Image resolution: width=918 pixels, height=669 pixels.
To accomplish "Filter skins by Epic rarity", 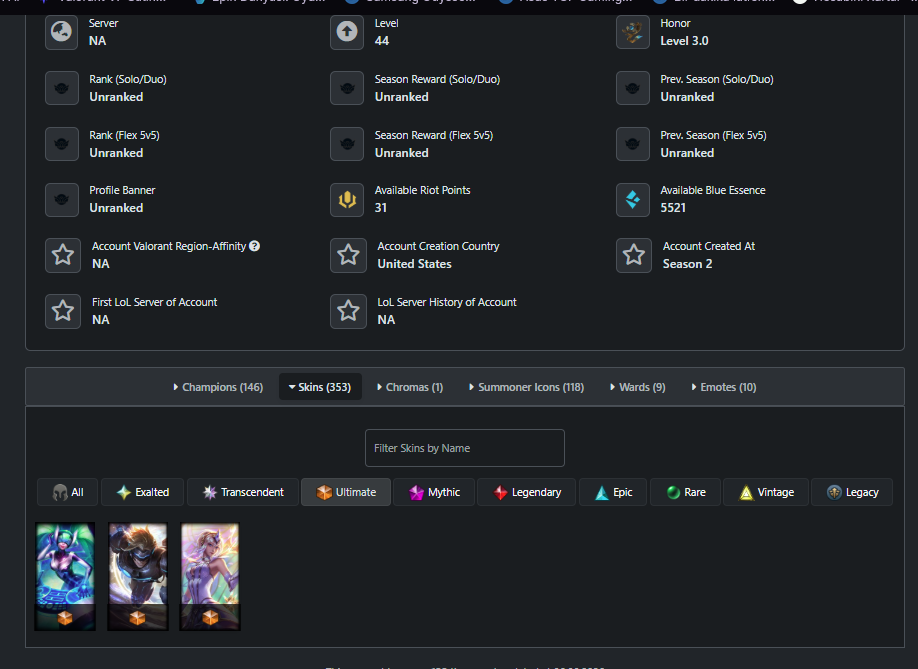I will pos(613,492).
